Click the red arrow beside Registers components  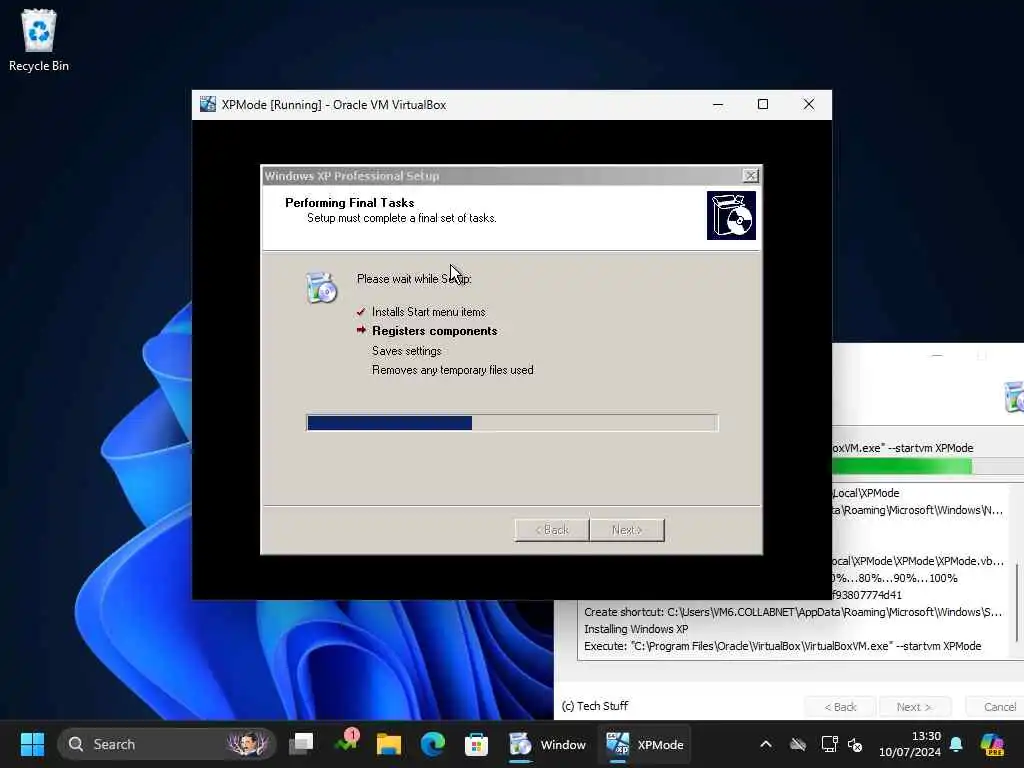[361, 330]
